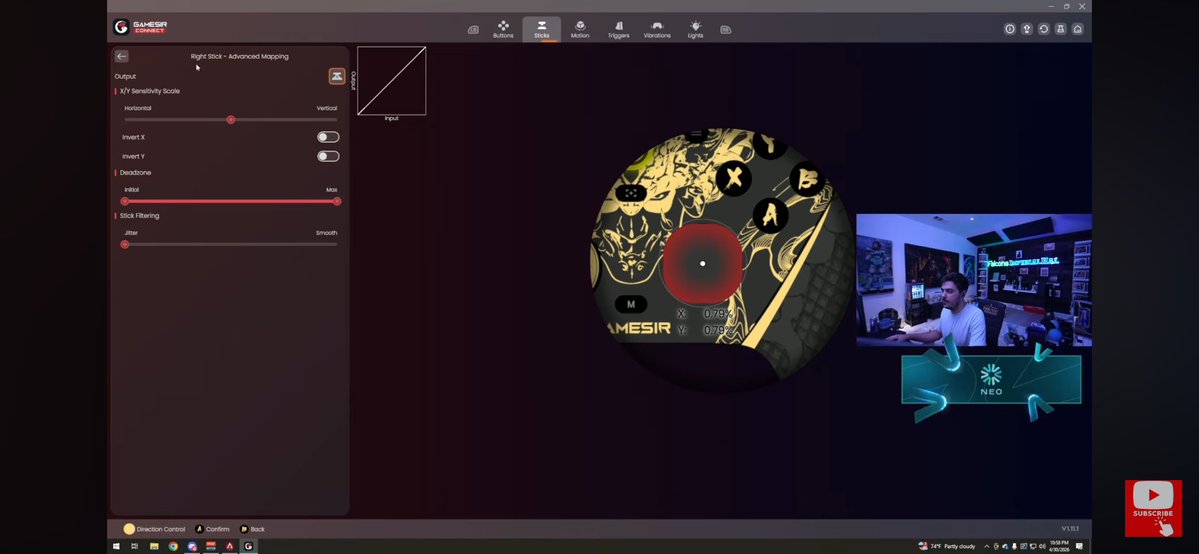Click the "Stick Filtering" section label
The width and height of the screenshot is (1199, 554).
(x=139, y=216)
